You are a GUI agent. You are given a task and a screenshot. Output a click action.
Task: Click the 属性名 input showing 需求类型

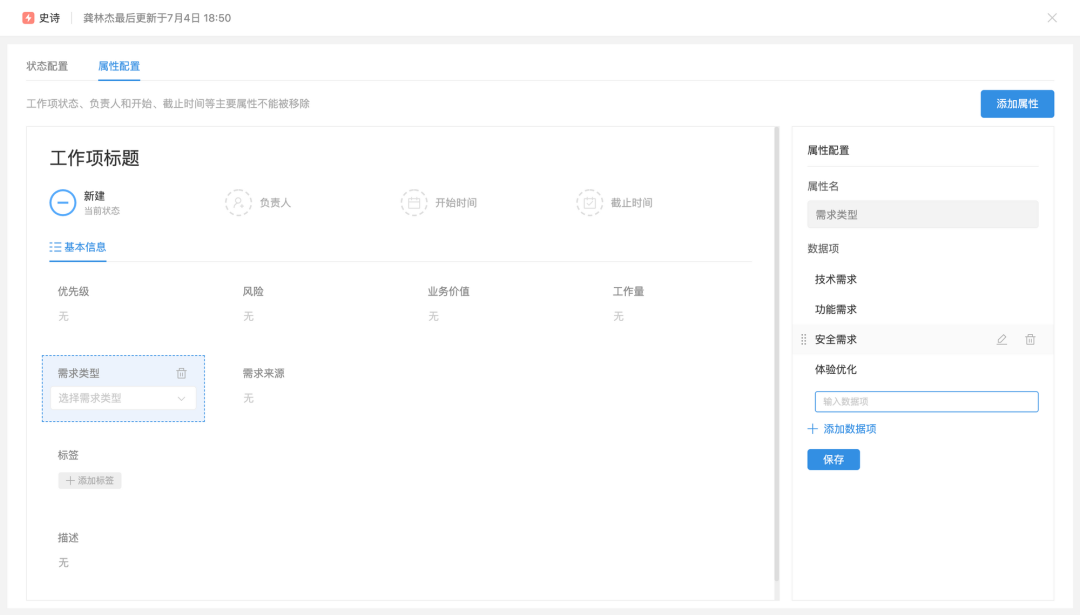click(x=922, y=214)
